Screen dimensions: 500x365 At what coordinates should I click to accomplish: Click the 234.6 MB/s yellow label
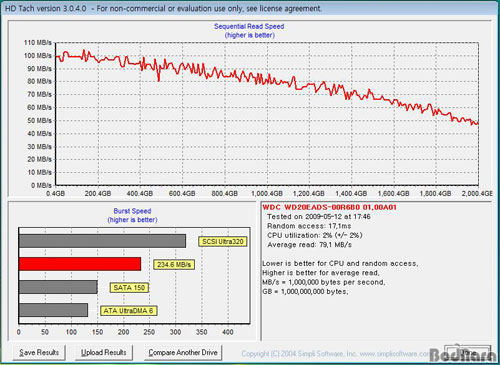point(174,265)
